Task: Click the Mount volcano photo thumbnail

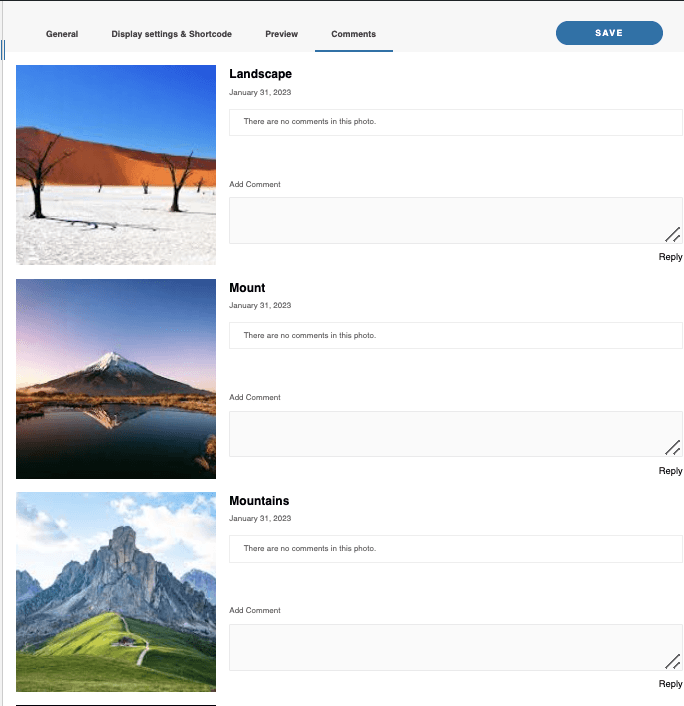Action: 116,379
